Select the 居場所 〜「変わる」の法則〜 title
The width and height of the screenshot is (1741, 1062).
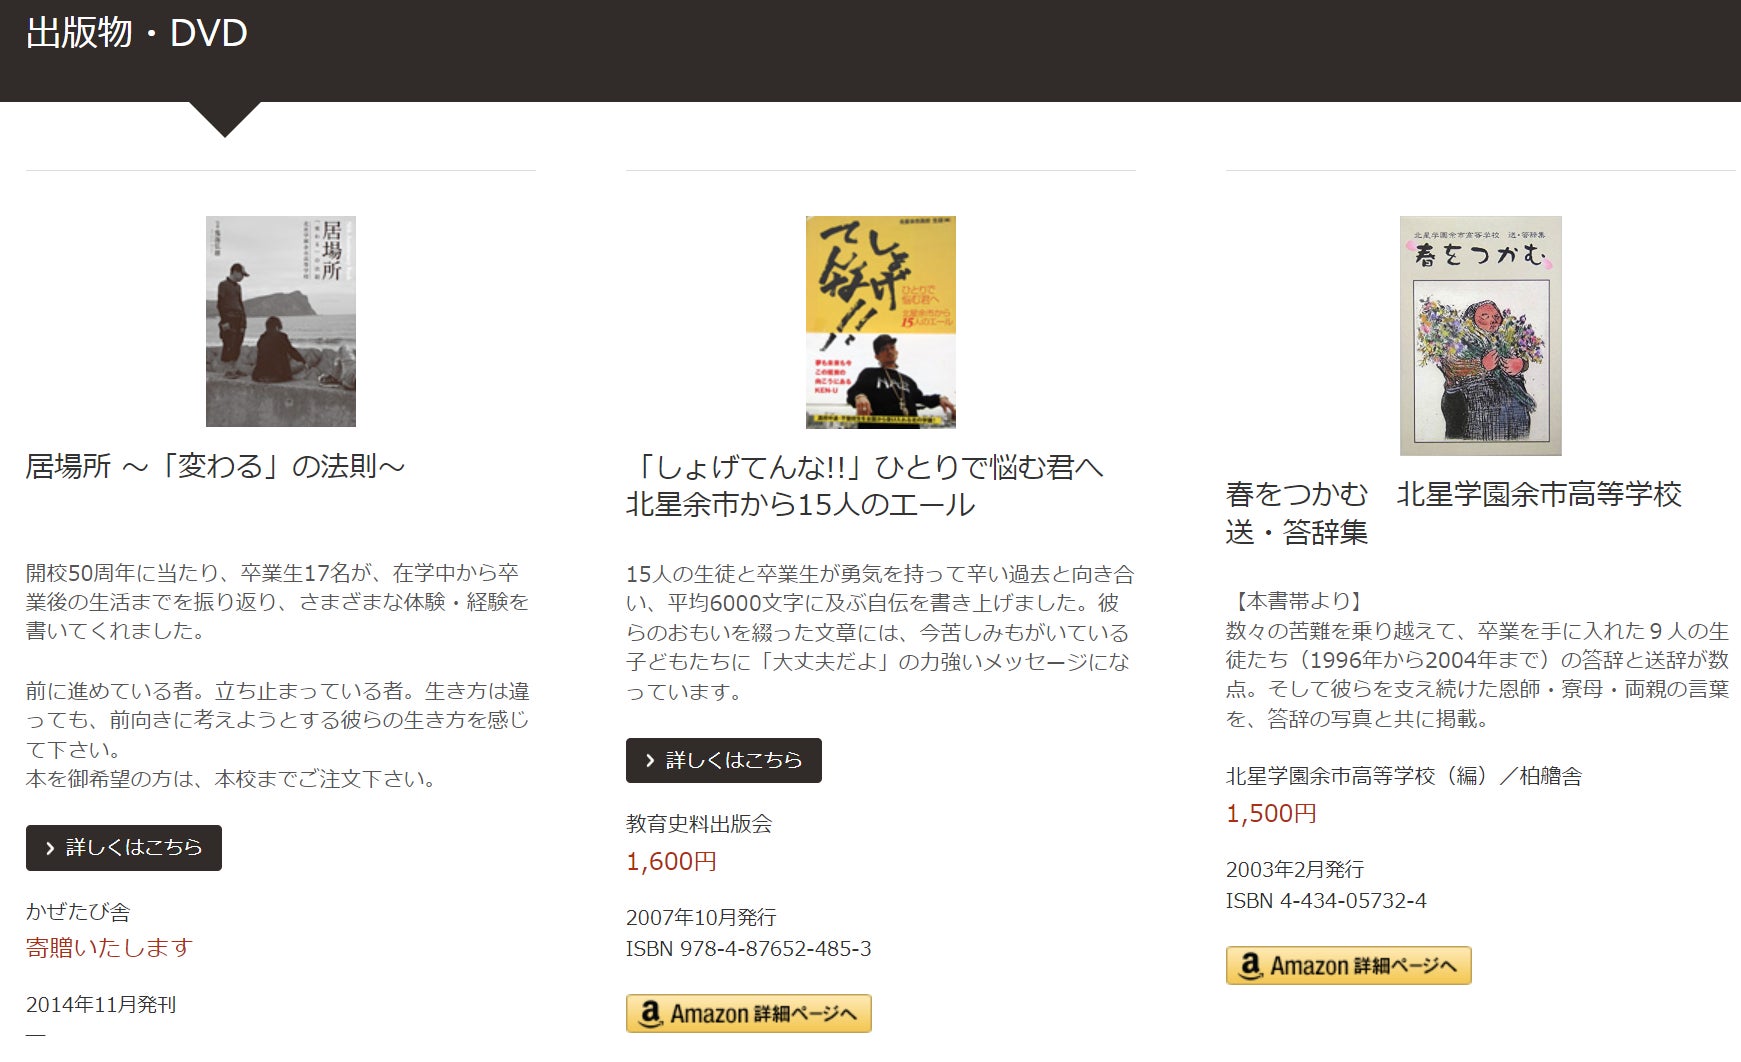[216, 466]
